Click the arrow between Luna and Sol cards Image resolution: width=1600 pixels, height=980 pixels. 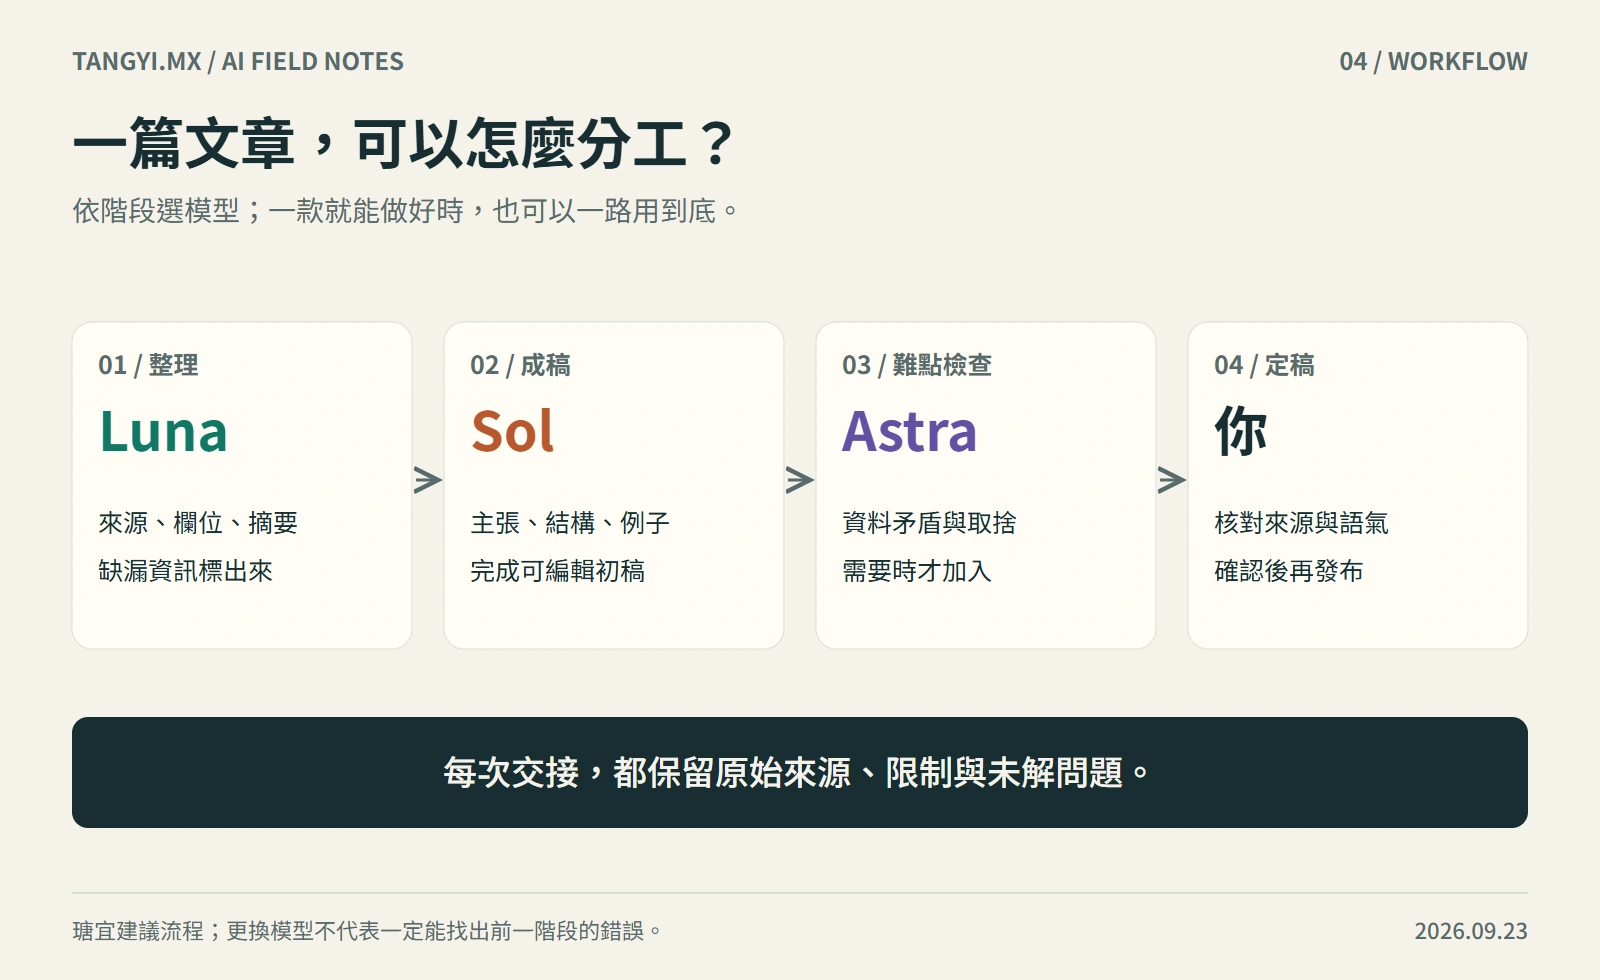point(428,480)
